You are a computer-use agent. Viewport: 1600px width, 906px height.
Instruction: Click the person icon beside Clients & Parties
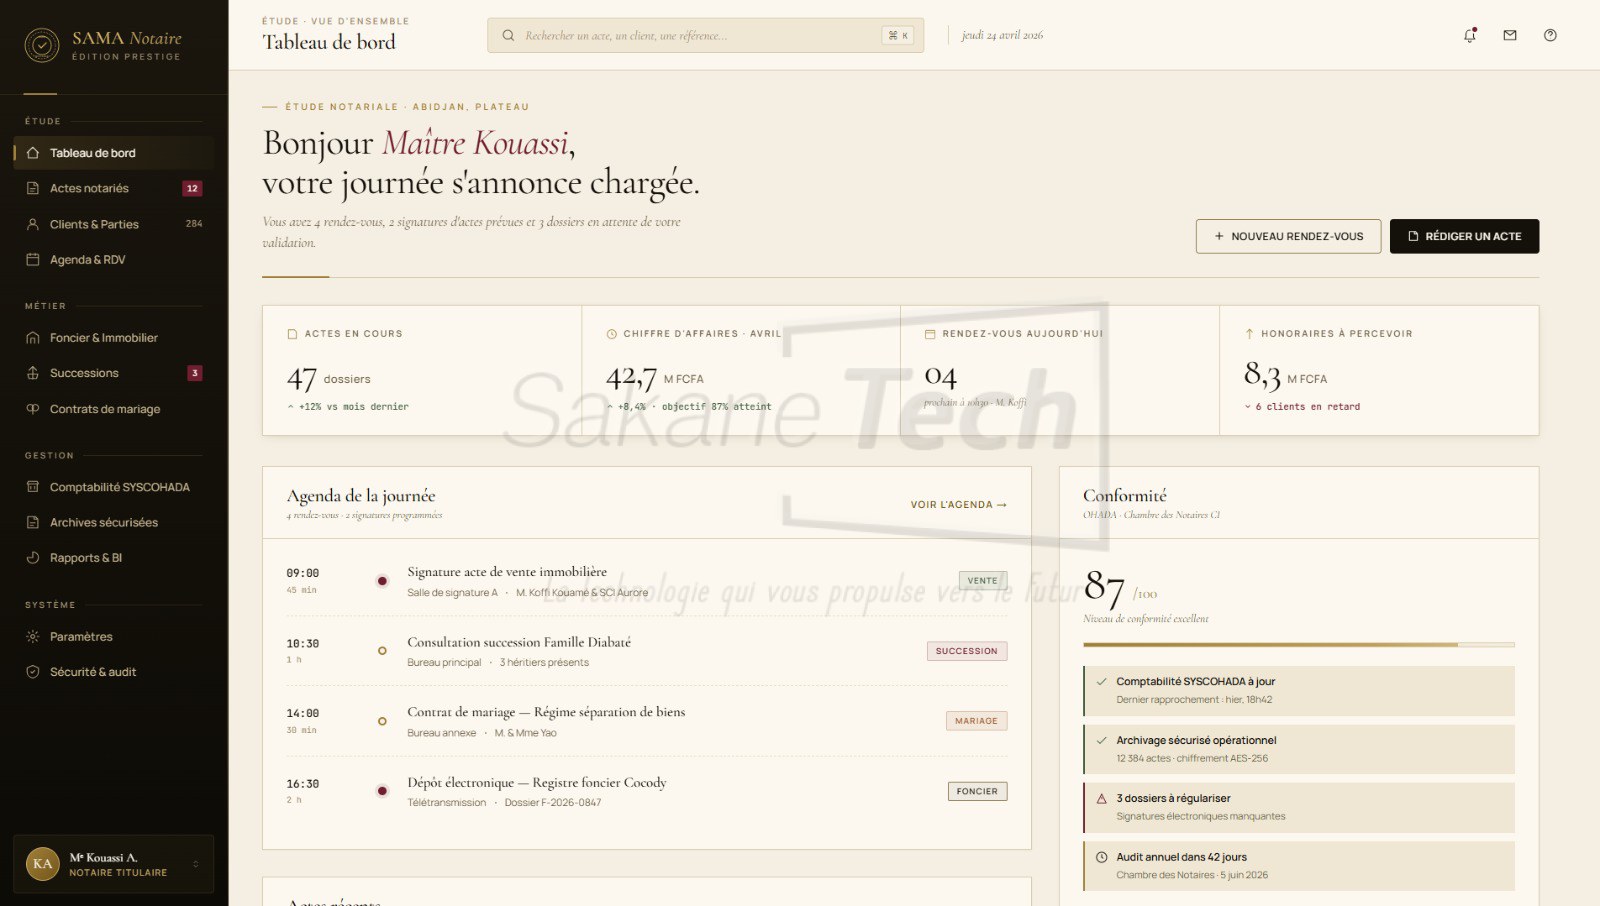coord(33,224)
